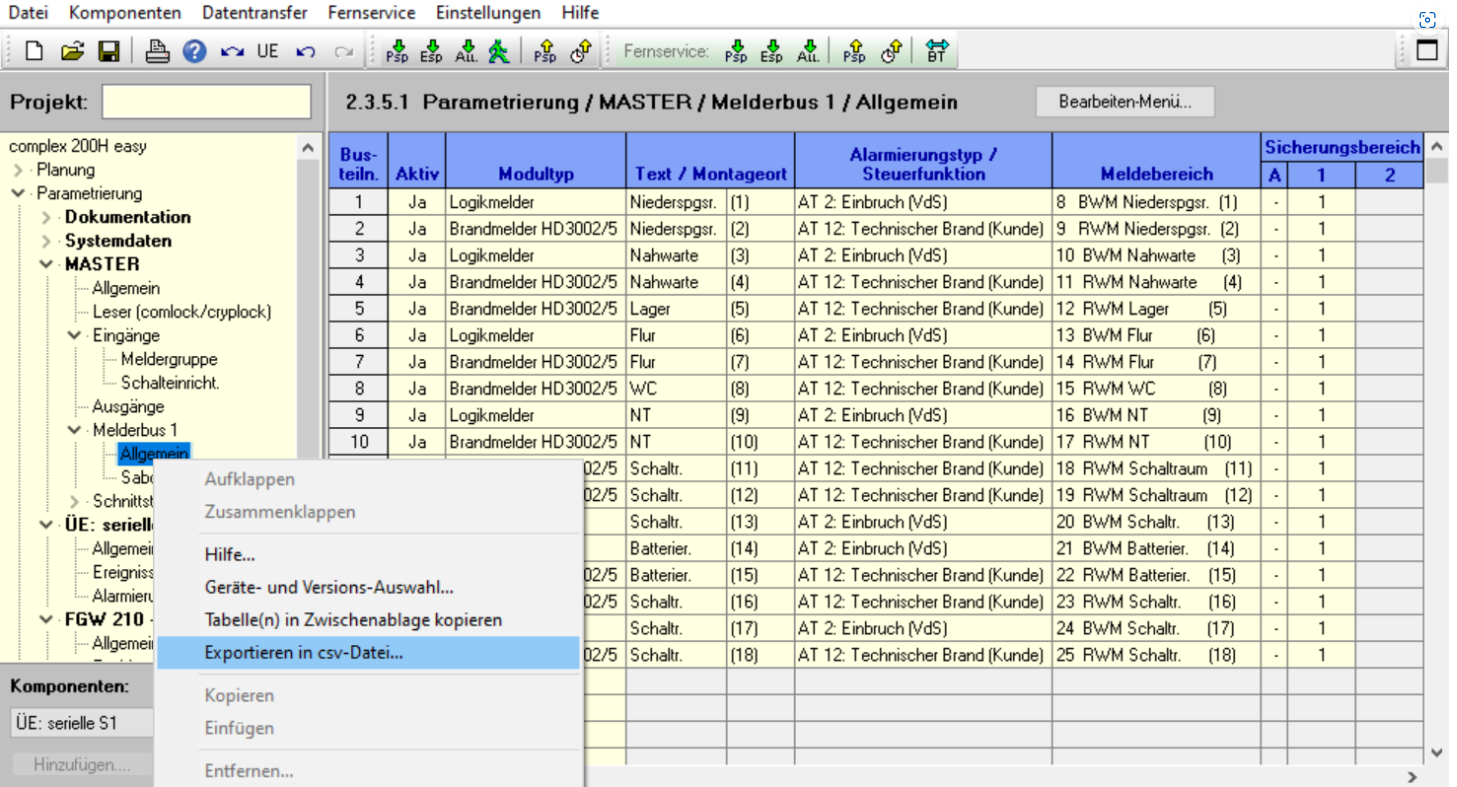Expand the Systemdaten tree node
The height and width of the screenshot is (787, 1457).
[47, 241]
